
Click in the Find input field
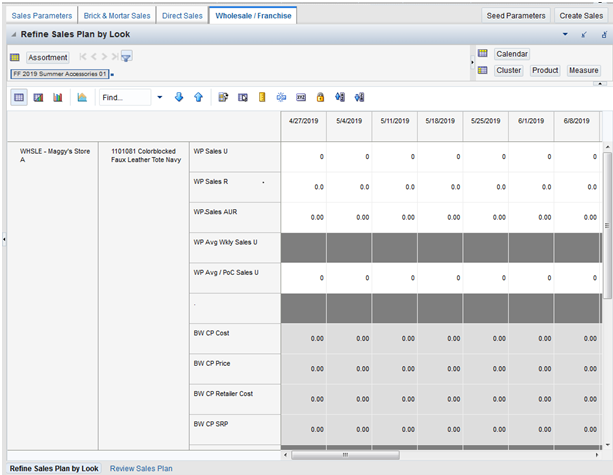click(125, 97)
